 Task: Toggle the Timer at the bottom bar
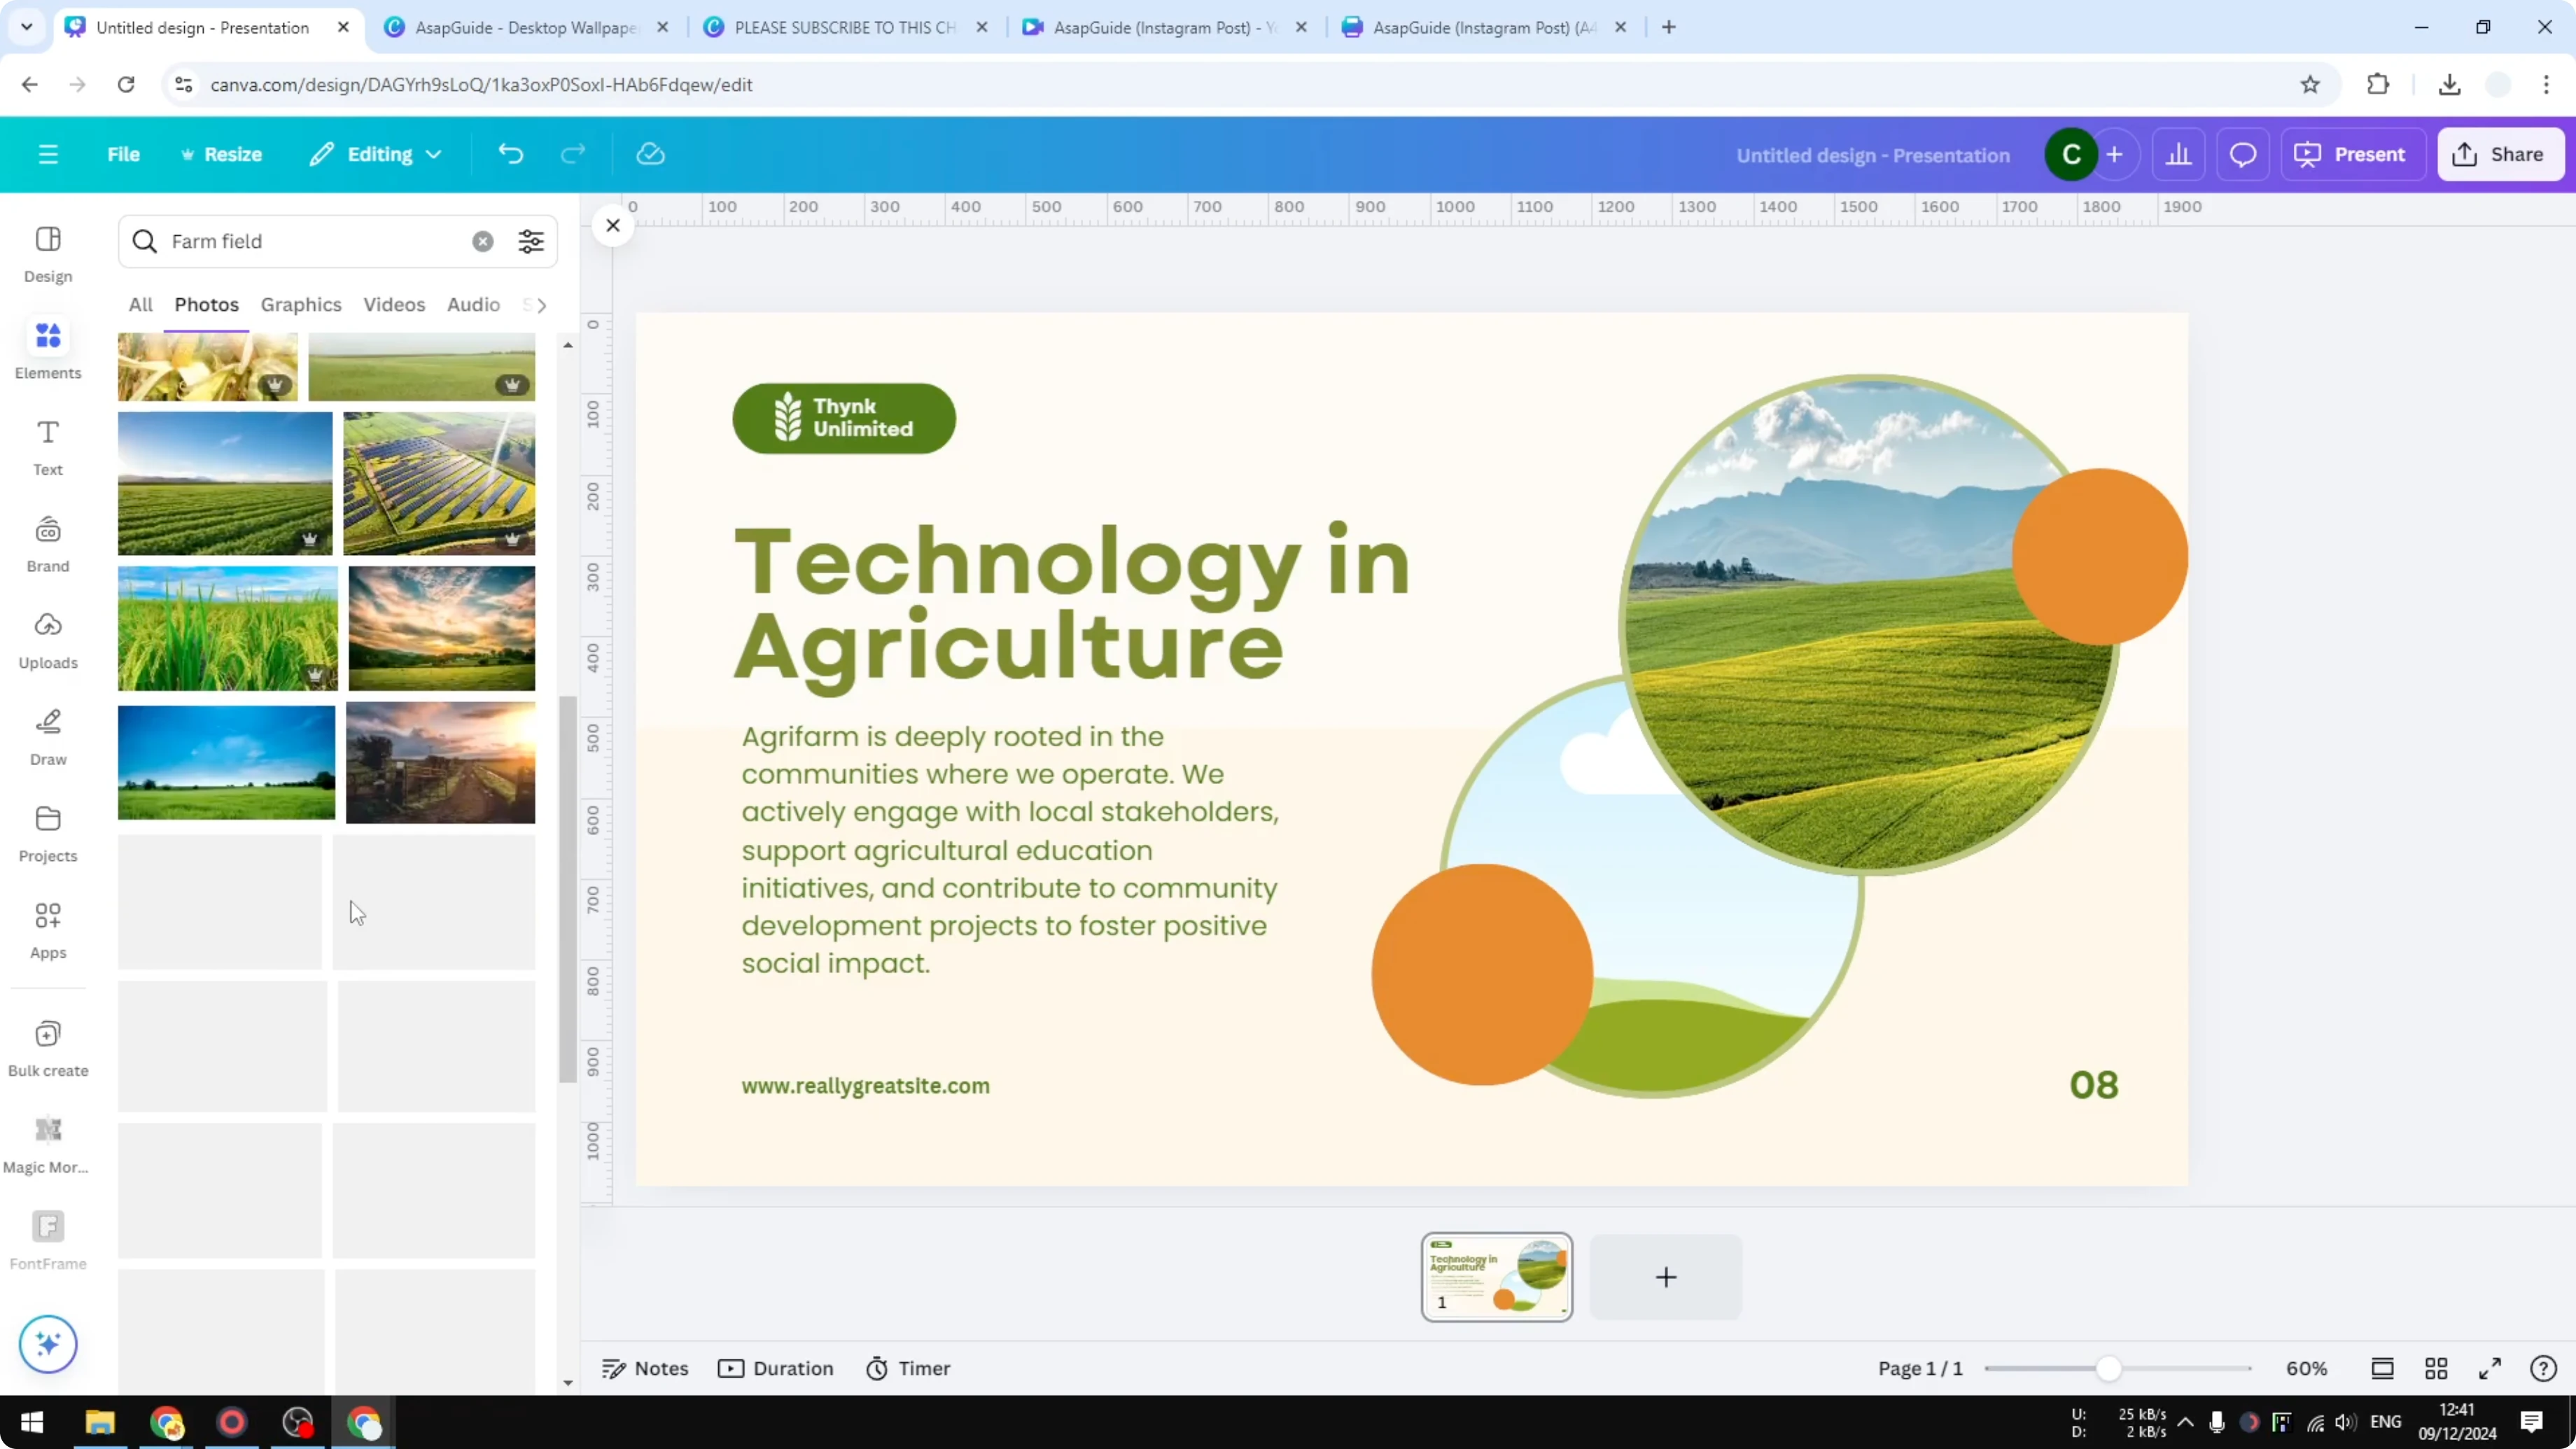tap(908, 1368)
